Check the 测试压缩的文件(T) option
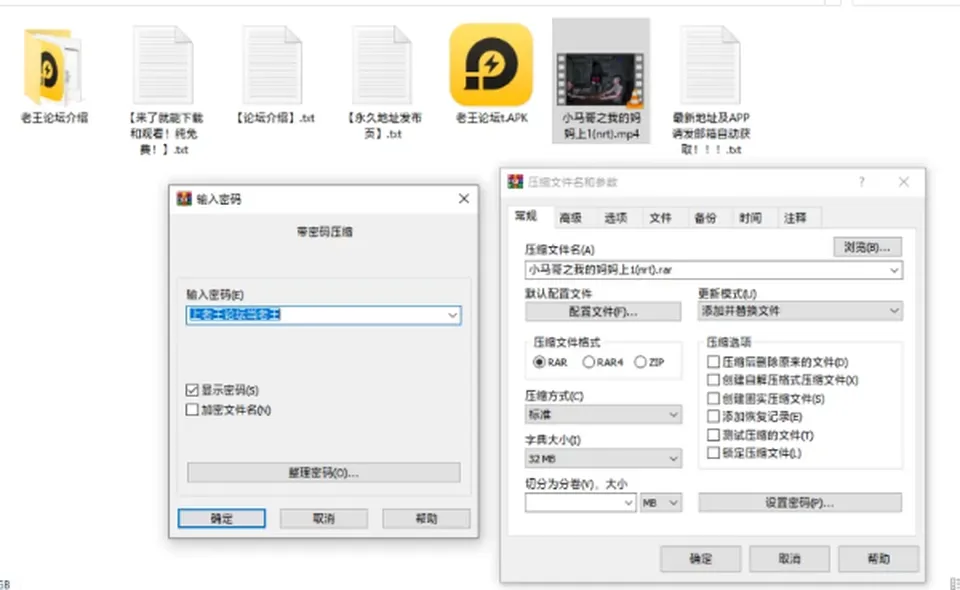Screen dimensions: 960x590 [x=713, y=435]
